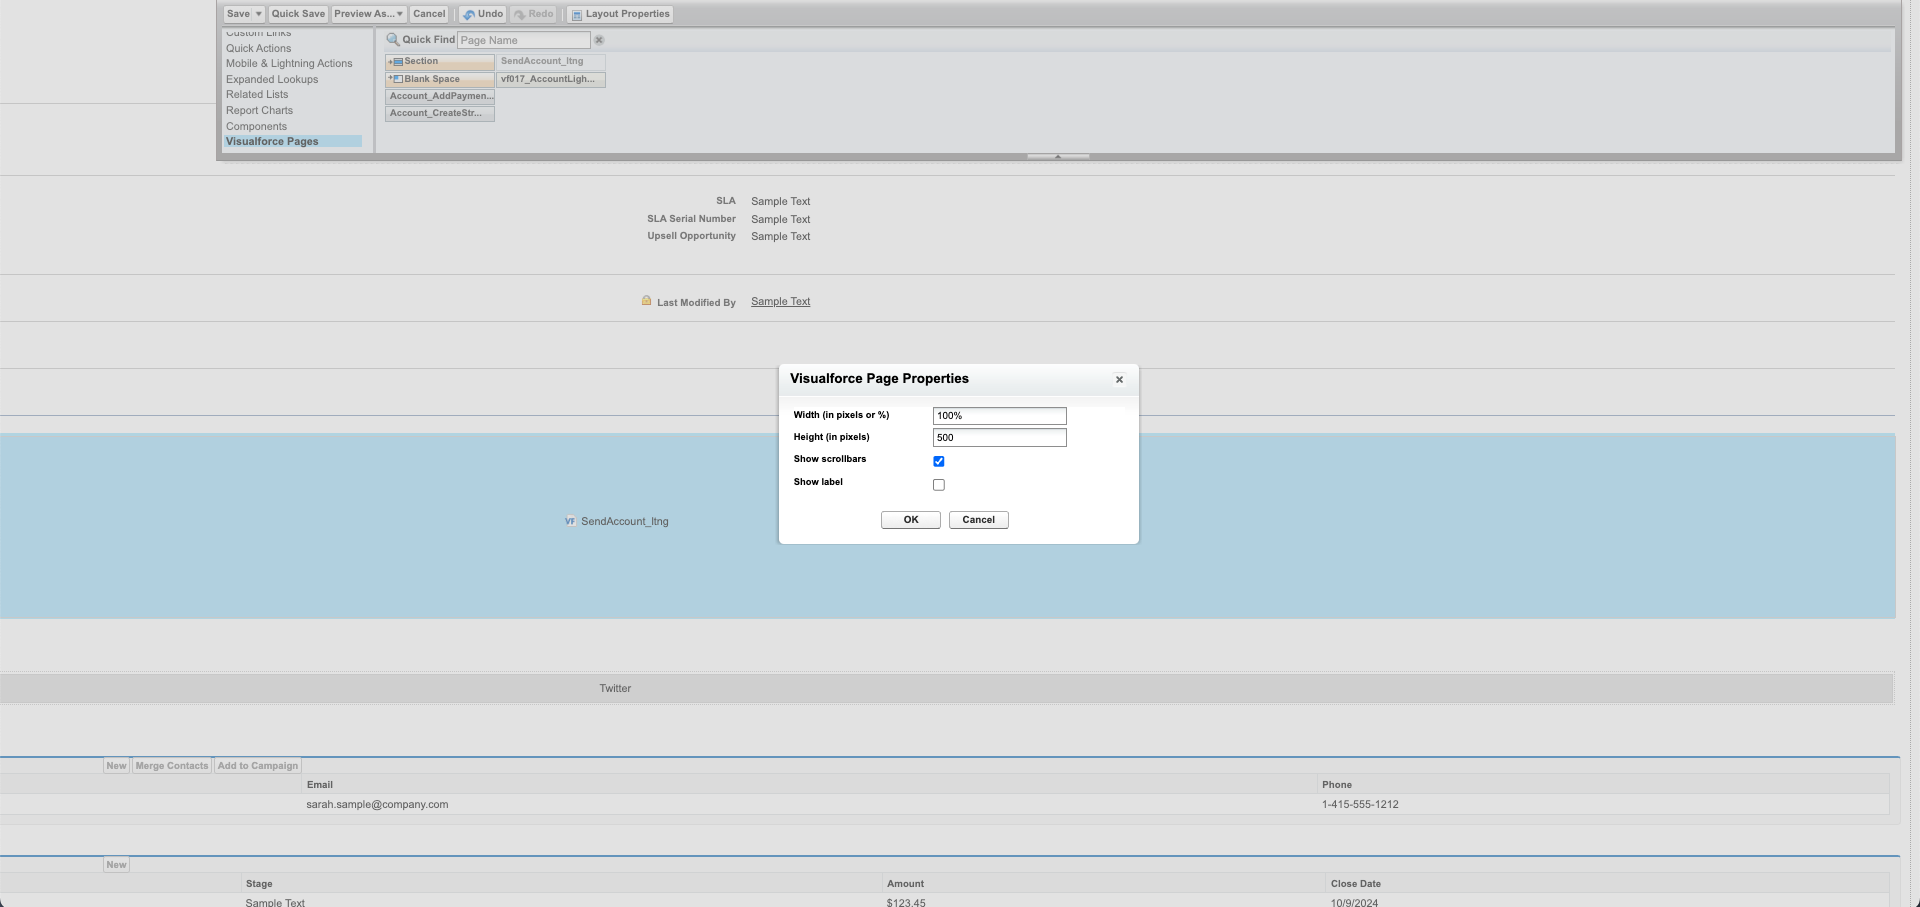Click the Visualforce Page Properties title
This screenshot has width=1920, height=907.
879,379
